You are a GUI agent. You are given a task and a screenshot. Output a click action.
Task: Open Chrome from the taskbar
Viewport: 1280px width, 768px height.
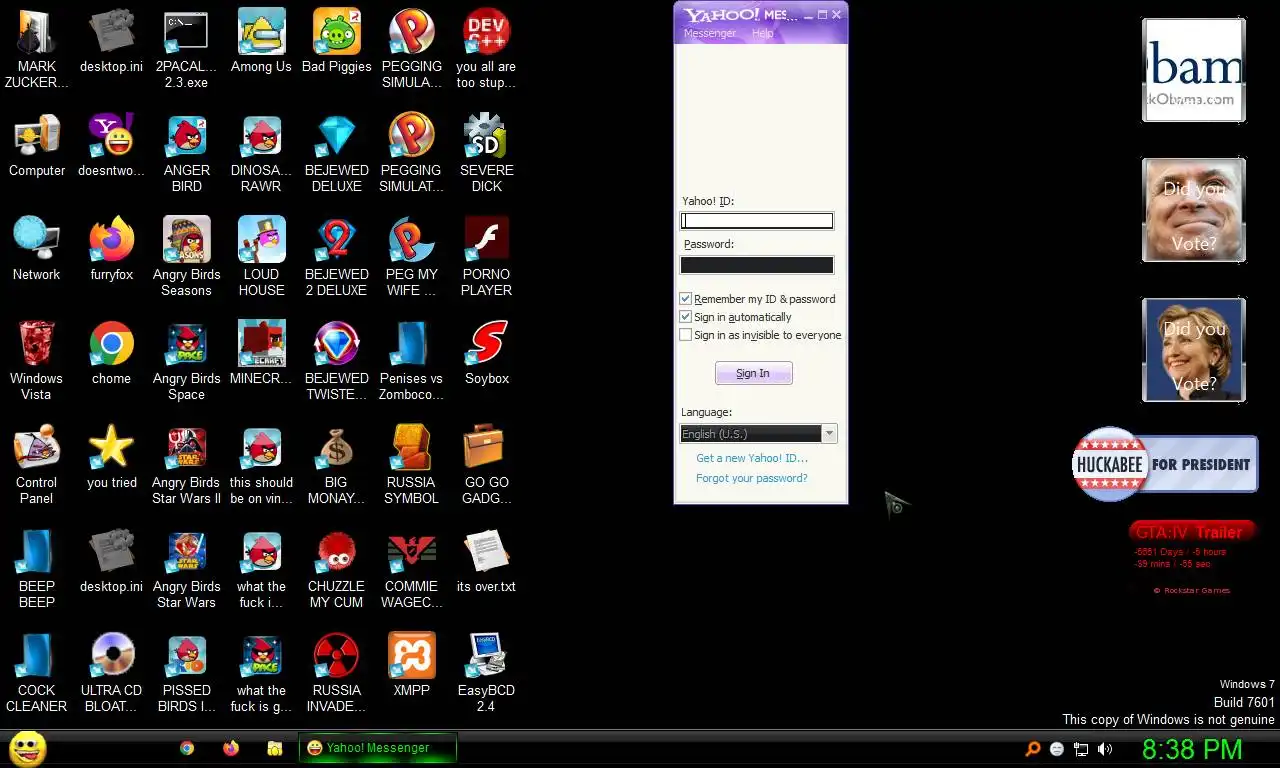[187, 748]
